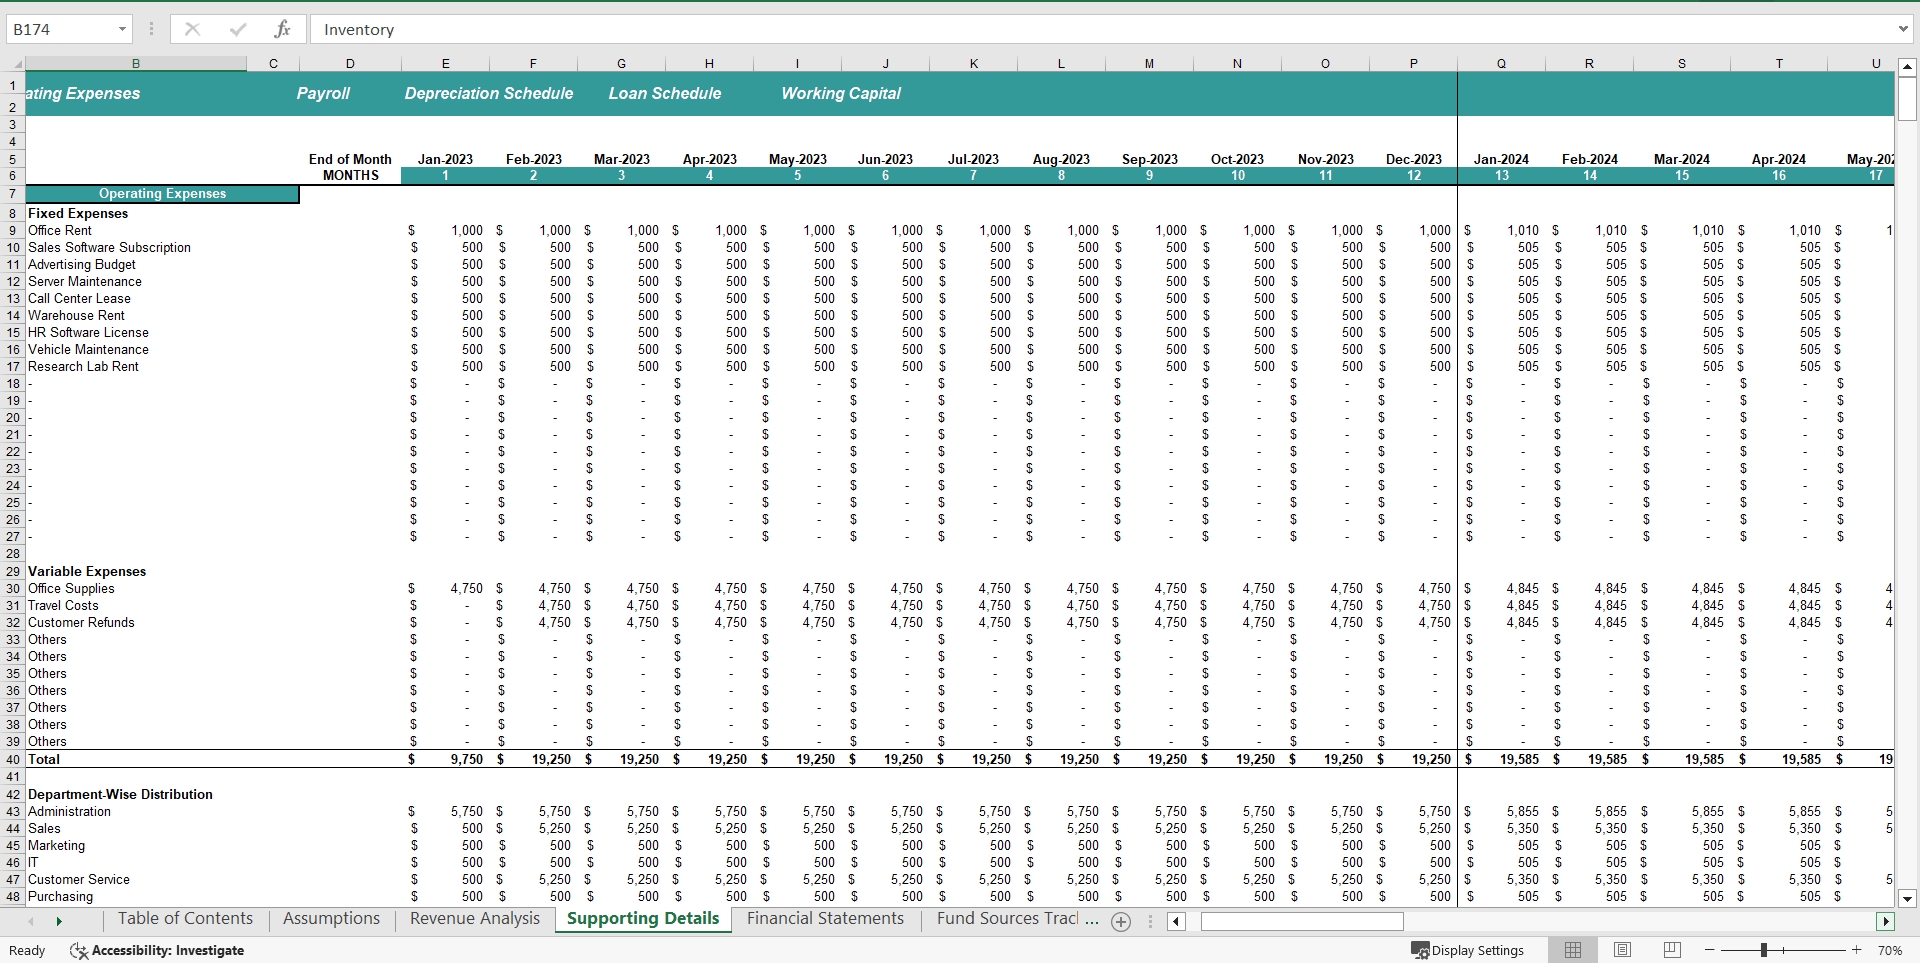1920x964 pixels.
Task: Click the horizontal scrollbar right arrow
Action: tap(1886, 921)
